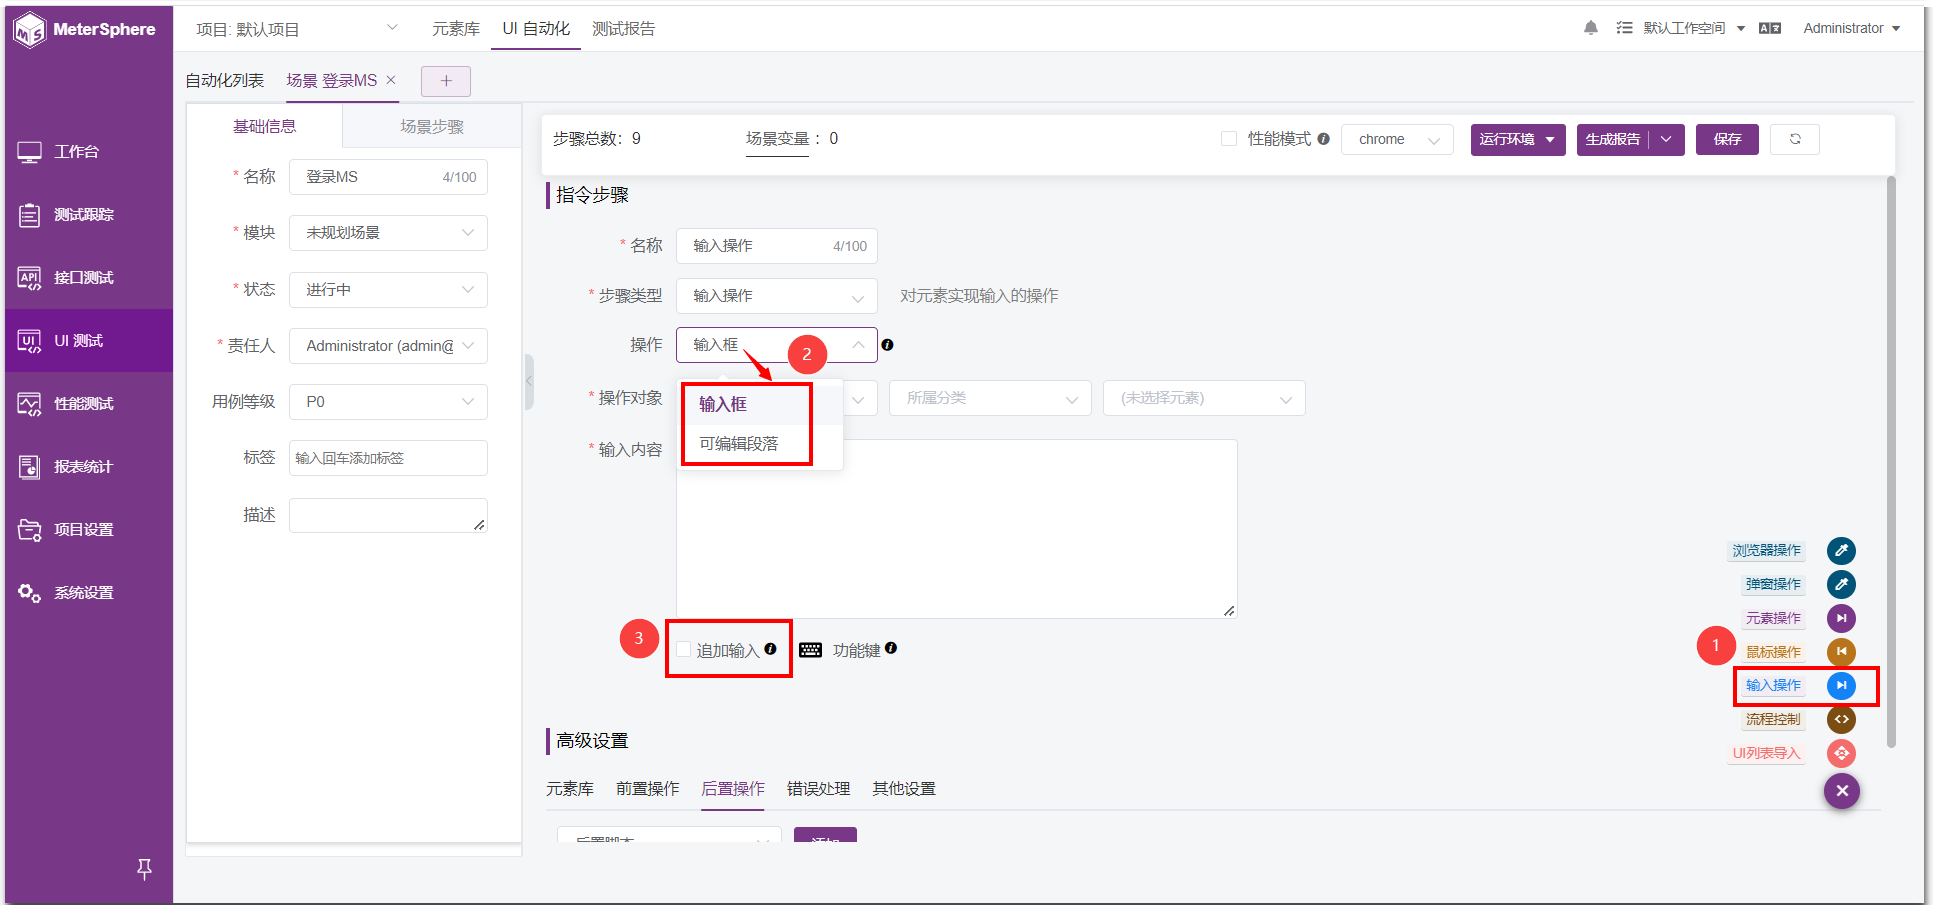Image resolution: width=1933 pixels, height=912 pixels.
Task: Click 场景变量 link
Action: [x=778, y=139]
